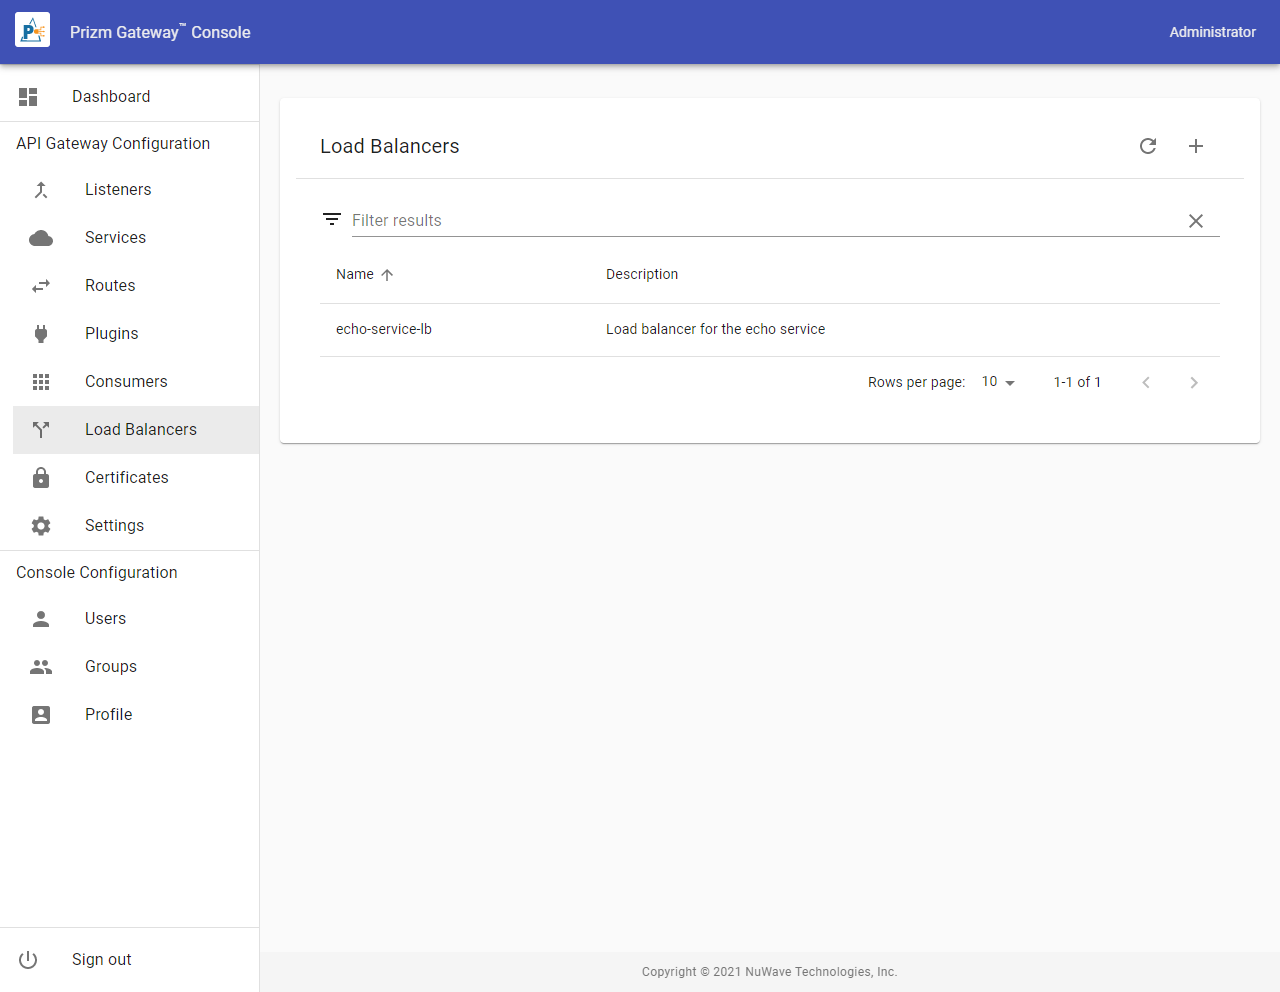The width and height of the screenshot is (1280, 992).
Task: Add a new load balancer with plus icon
Action: [x=1196, y=146]
